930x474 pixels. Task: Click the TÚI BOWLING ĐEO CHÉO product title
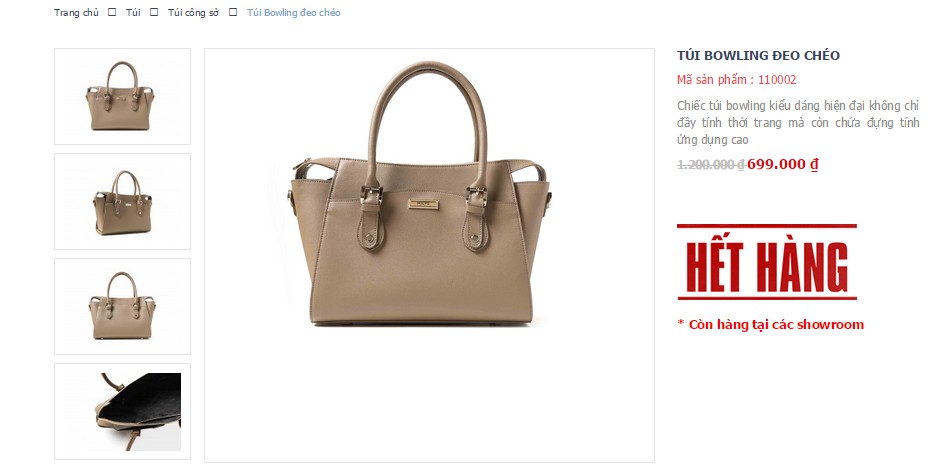758,55
